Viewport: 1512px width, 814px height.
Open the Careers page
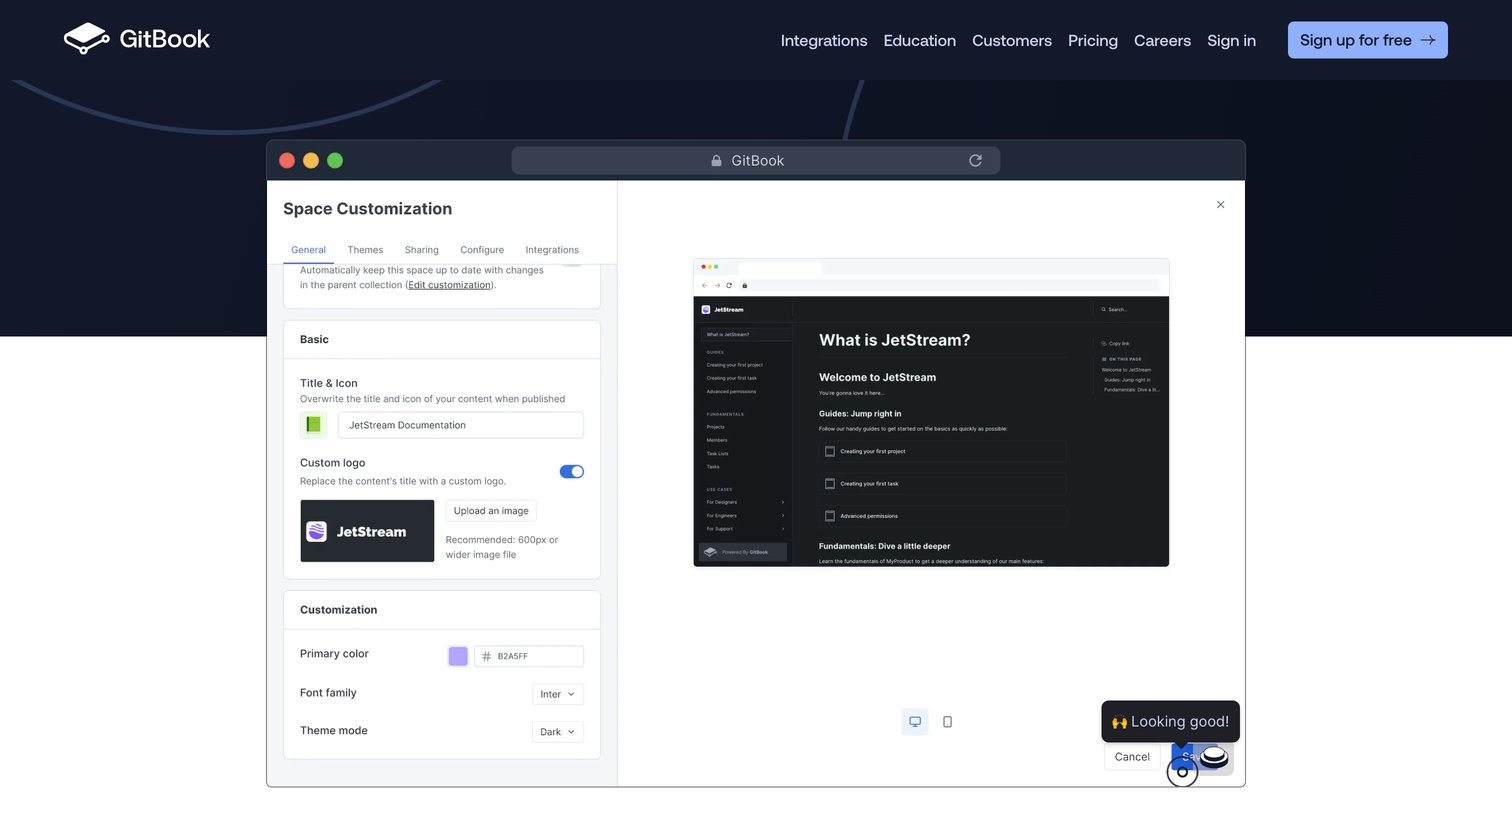click(1162, 40)
